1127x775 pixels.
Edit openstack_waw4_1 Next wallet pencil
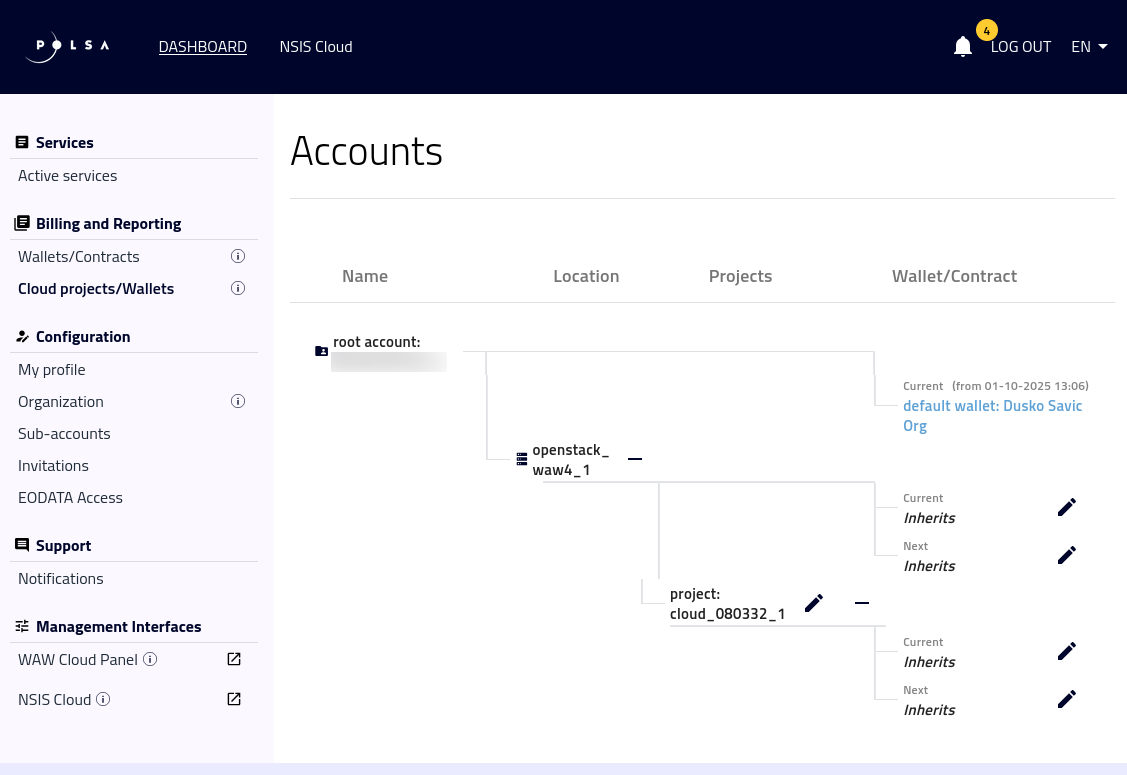[1067, 555]
